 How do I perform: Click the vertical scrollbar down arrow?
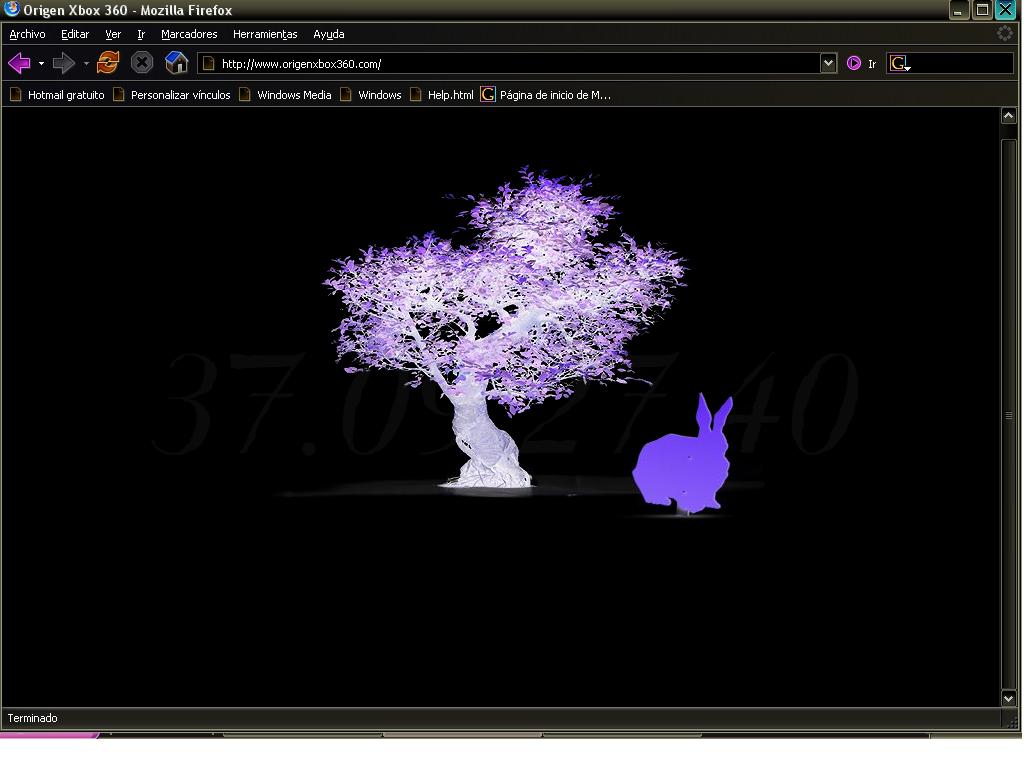pyautogui.click(x=1009, y=697)
